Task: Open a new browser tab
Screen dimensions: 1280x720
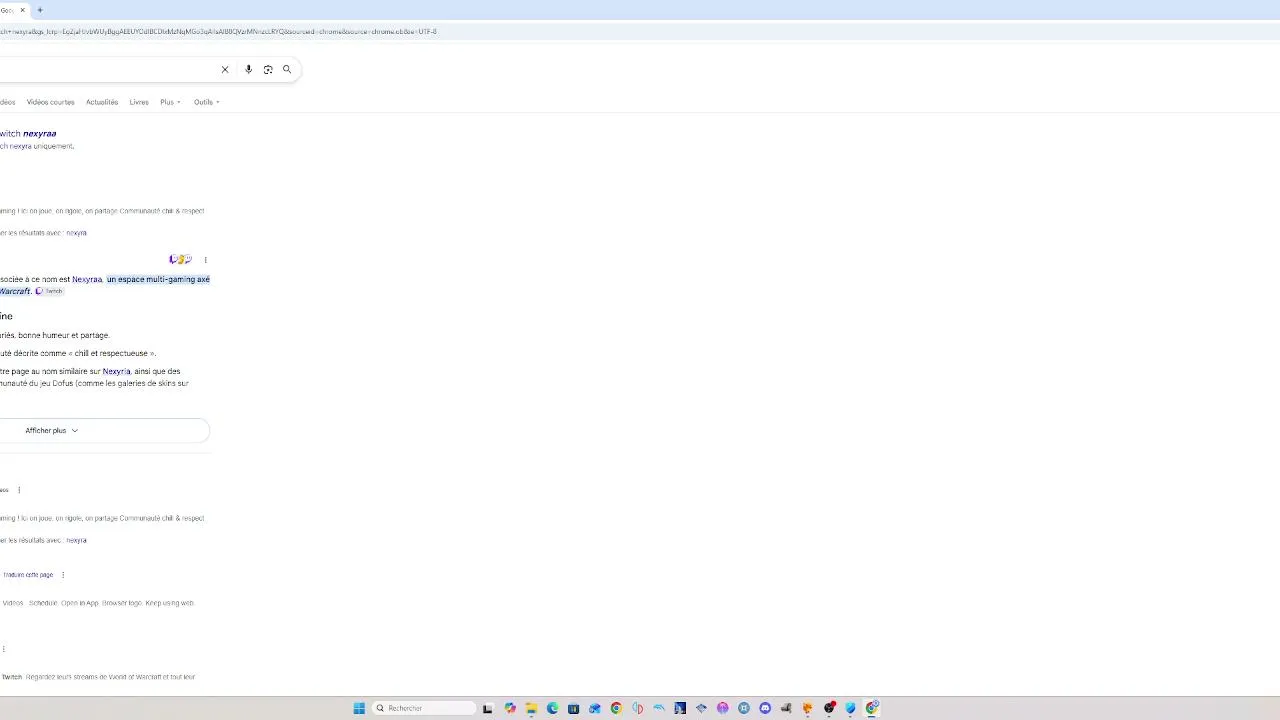Action: [40, 10]
